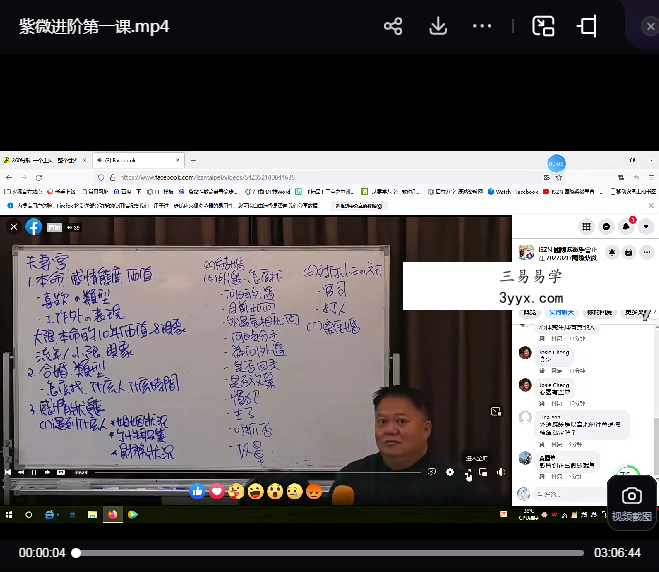This screenshot has width=659, height=572.
Task: Click the Facebook logo icon
Action: 34,227
